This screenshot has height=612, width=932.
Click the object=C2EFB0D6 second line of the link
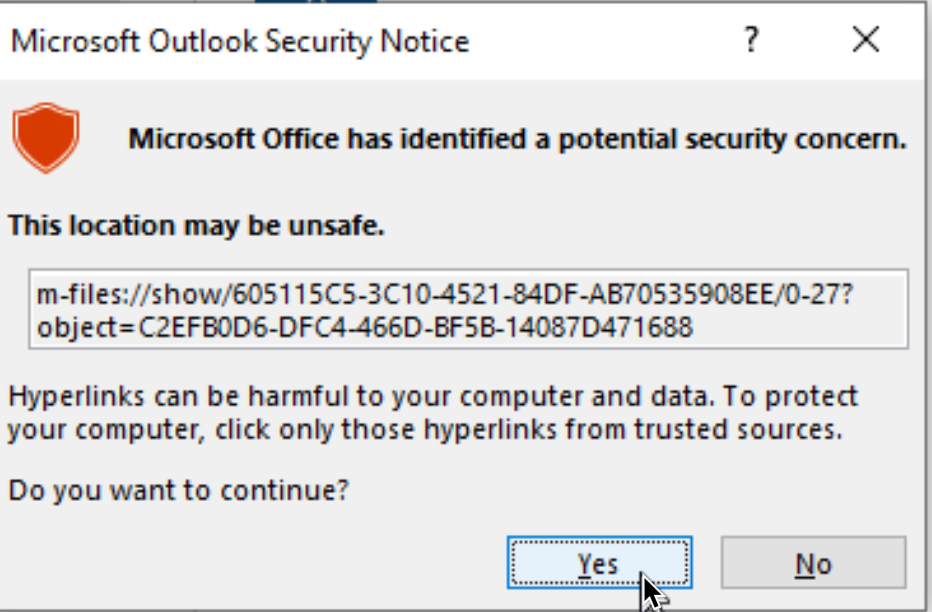pyautogui.click(x=365, y=327)
